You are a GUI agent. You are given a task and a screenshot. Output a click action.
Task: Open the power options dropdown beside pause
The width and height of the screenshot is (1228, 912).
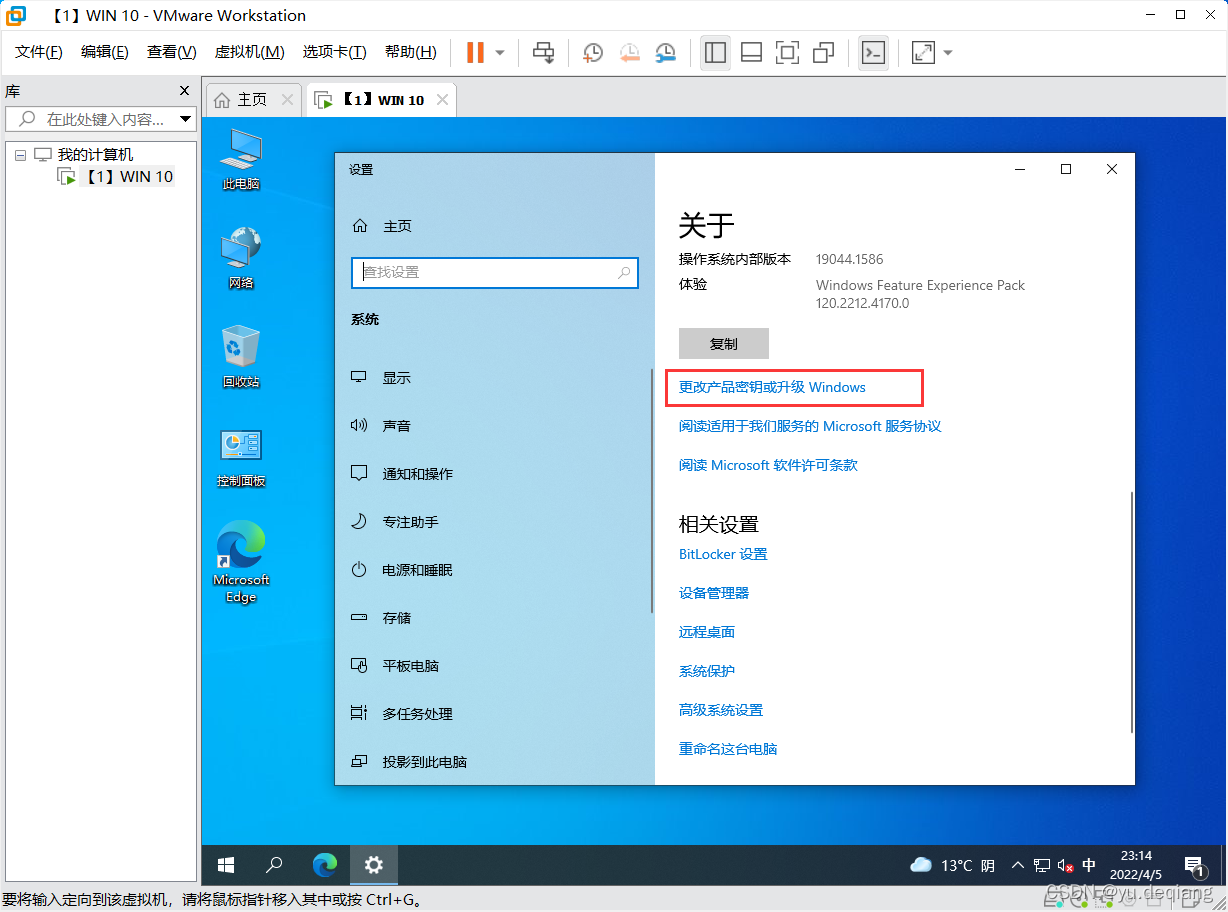(x=500, y=52)
